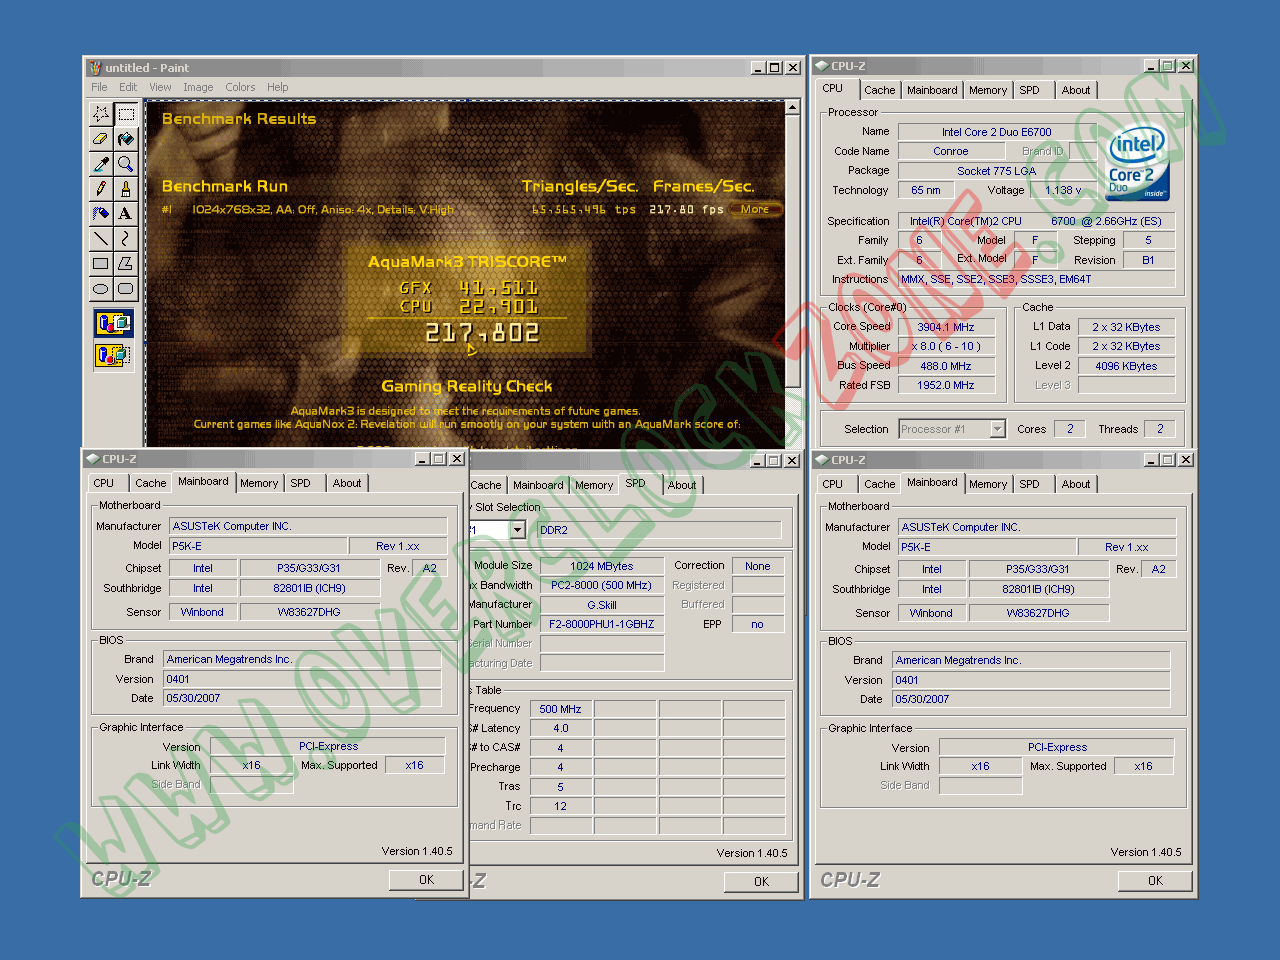Pick the Rounded Rectangle shape tool
The height and width of the screenshot is (960, 1280).
[125, 289]
